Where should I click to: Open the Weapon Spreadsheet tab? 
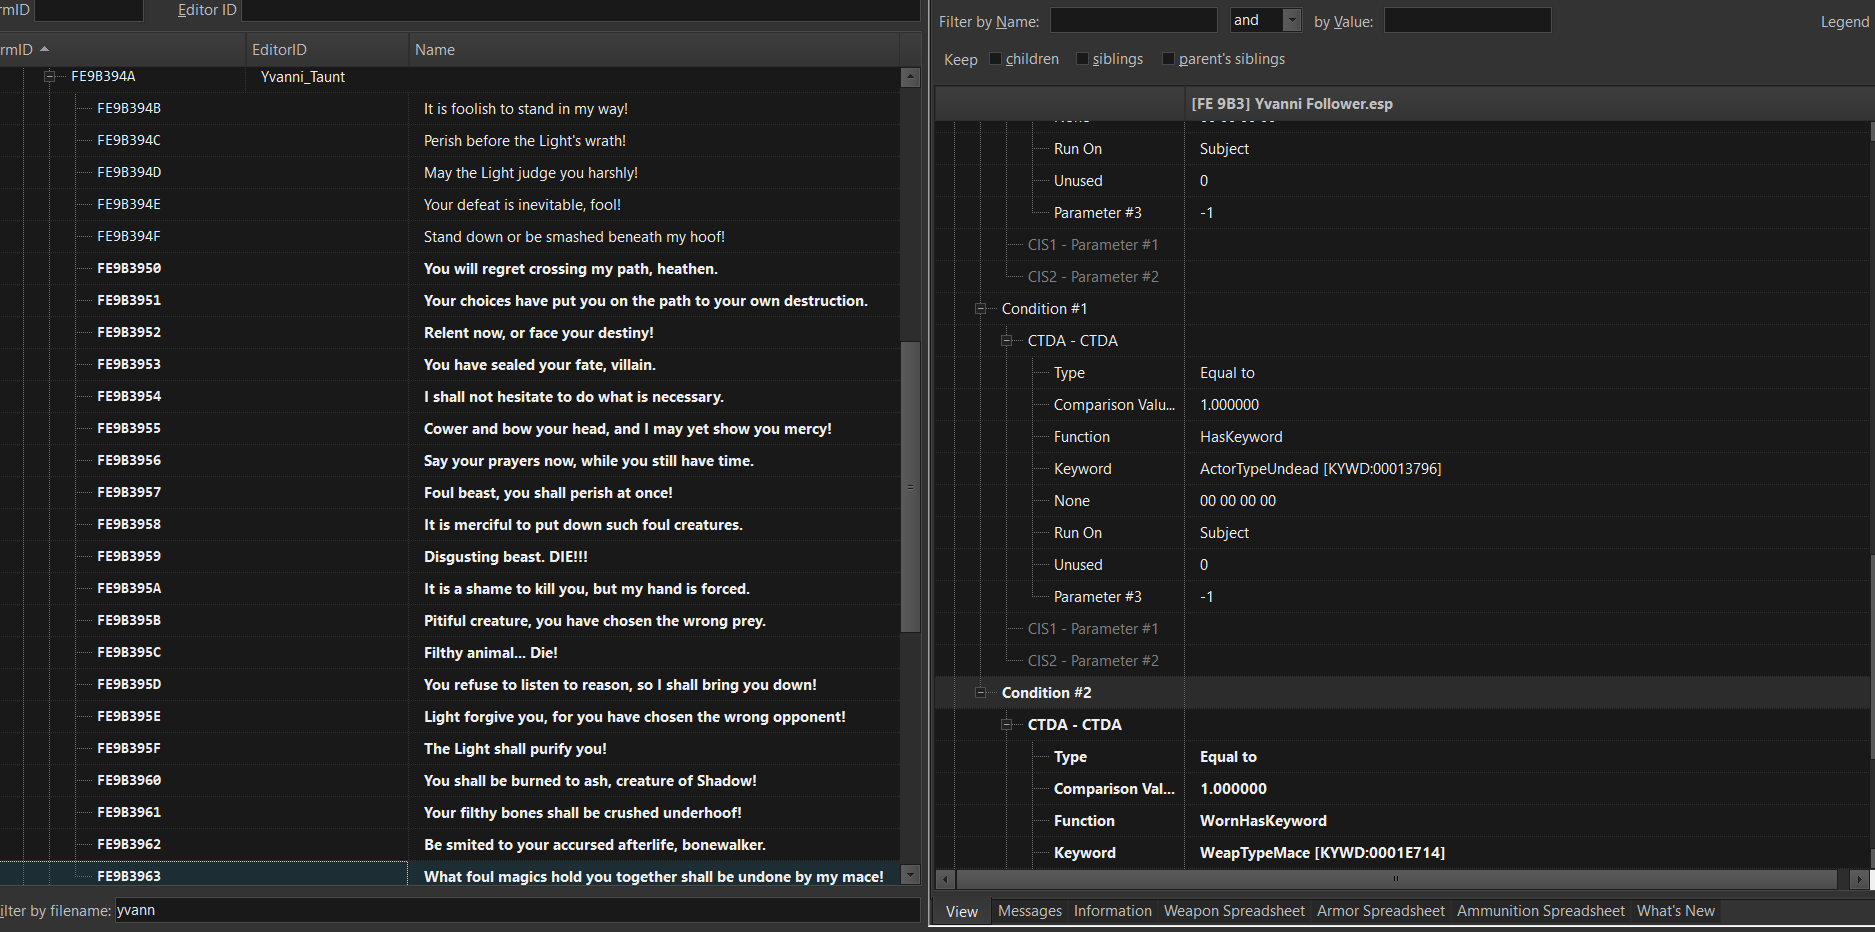(x=1234, y=911)
